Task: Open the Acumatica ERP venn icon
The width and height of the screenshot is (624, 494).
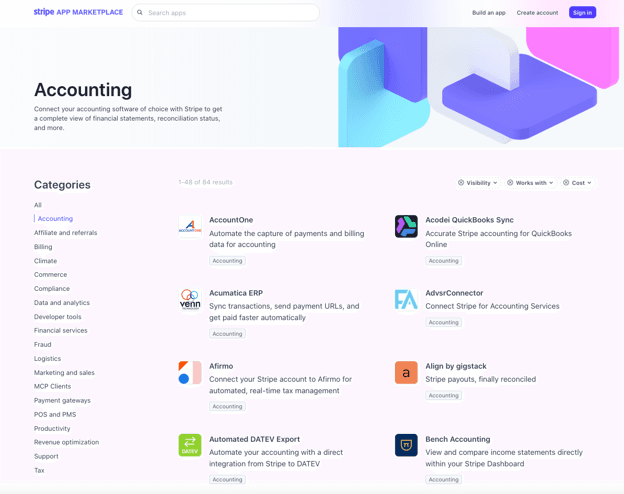Action: [x=190, y=299]
